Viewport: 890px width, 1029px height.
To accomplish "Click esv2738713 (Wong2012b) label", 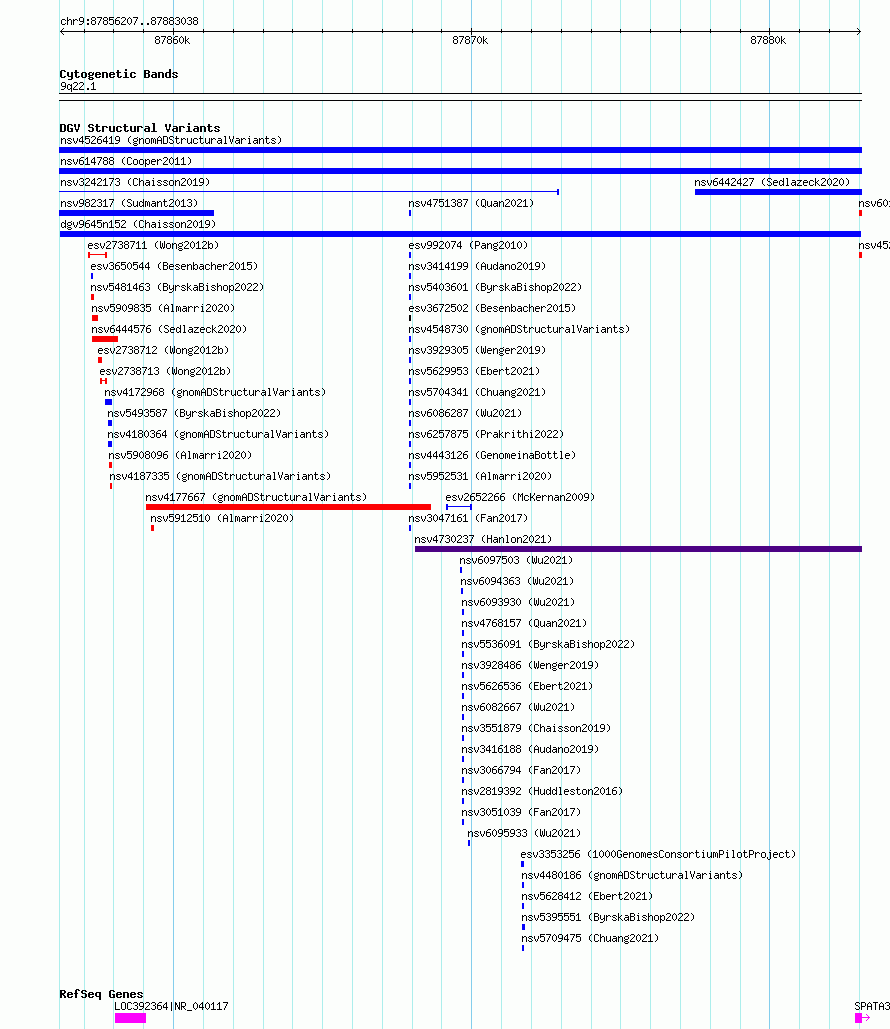I will pyautogui.click(x=165, y=371).
